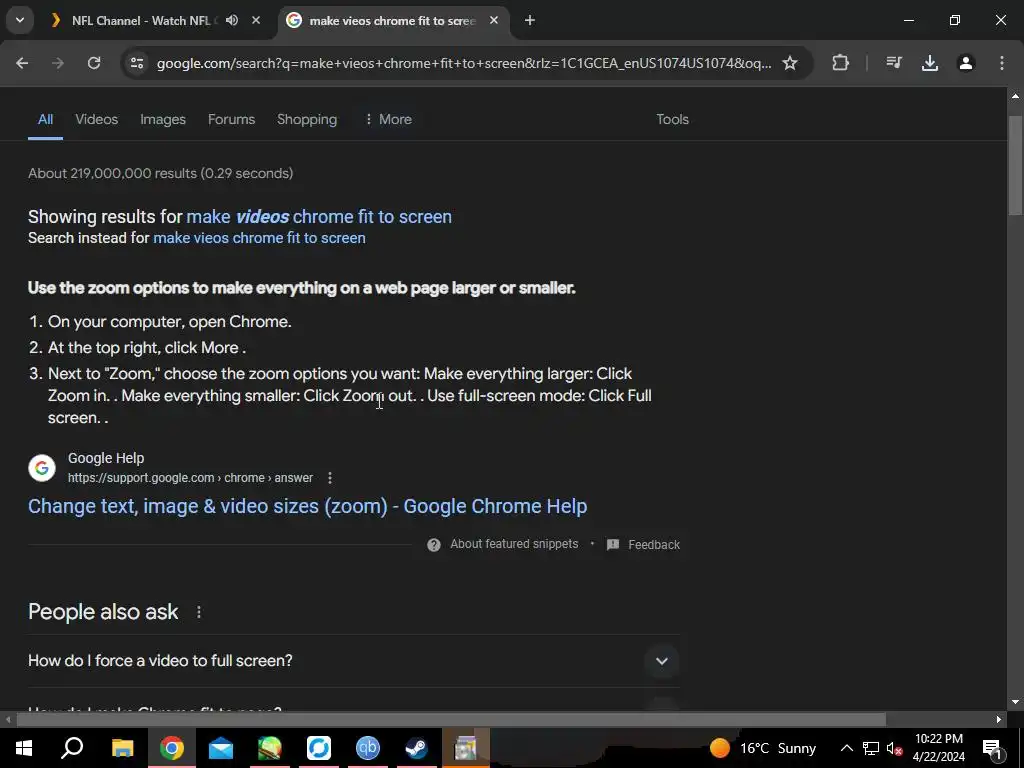The image size is (1024, 768).
Task: Reload the current page
Action: (94, 63)
